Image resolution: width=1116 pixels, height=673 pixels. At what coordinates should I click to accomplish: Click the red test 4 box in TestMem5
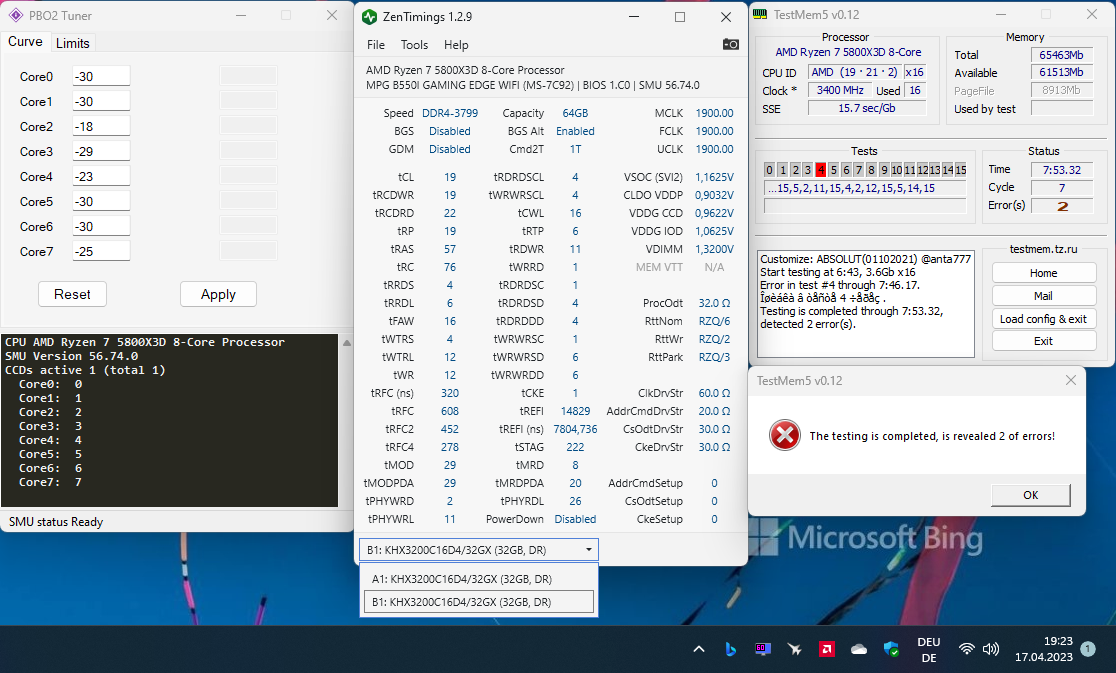click(x=821, y=169)
